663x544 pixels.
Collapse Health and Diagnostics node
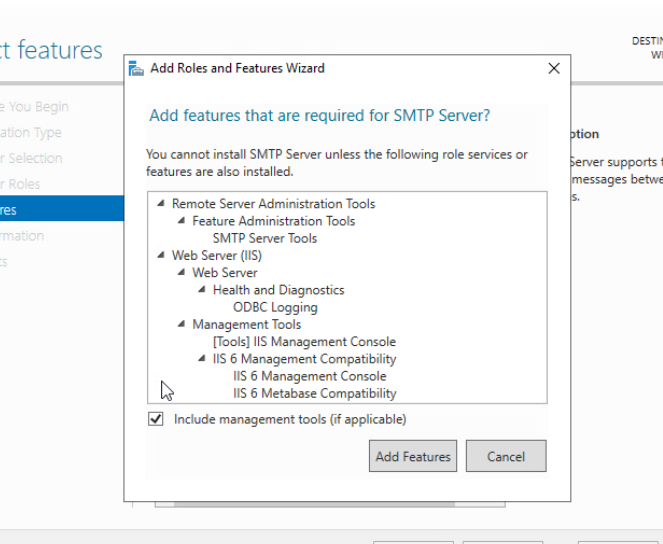pos(202,290)
